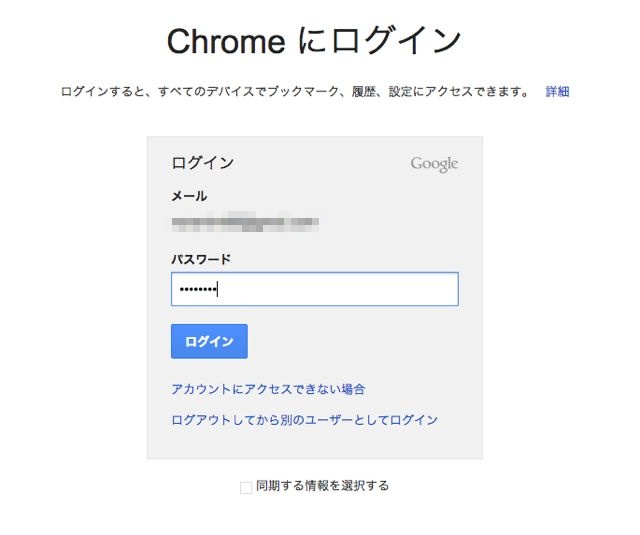Click the Chrome にログイン page title
The height and width of the screenshot is (535, 640).
314,40
